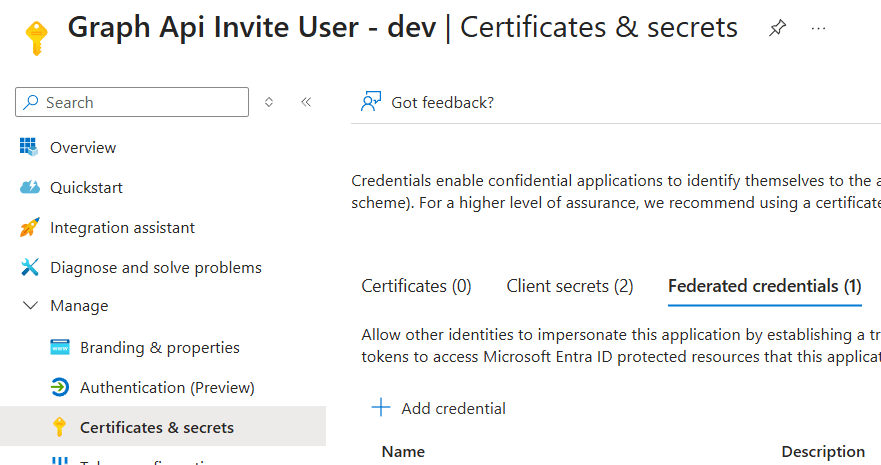Click the Integration assistant rocket icon
Image resolution: width=881 pixels, height=465 pixels.
(29, 227)
